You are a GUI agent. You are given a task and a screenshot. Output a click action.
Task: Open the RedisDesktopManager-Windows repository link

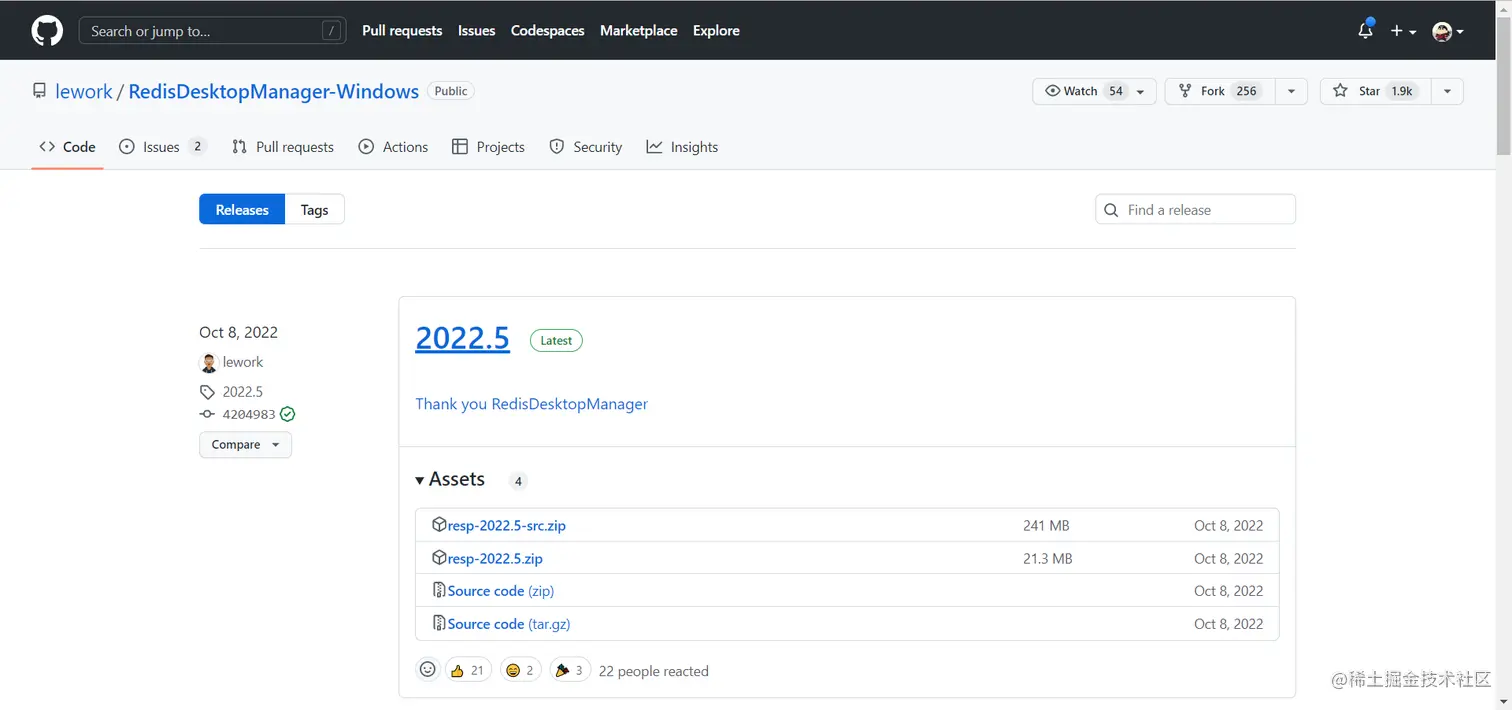(274, 91)
